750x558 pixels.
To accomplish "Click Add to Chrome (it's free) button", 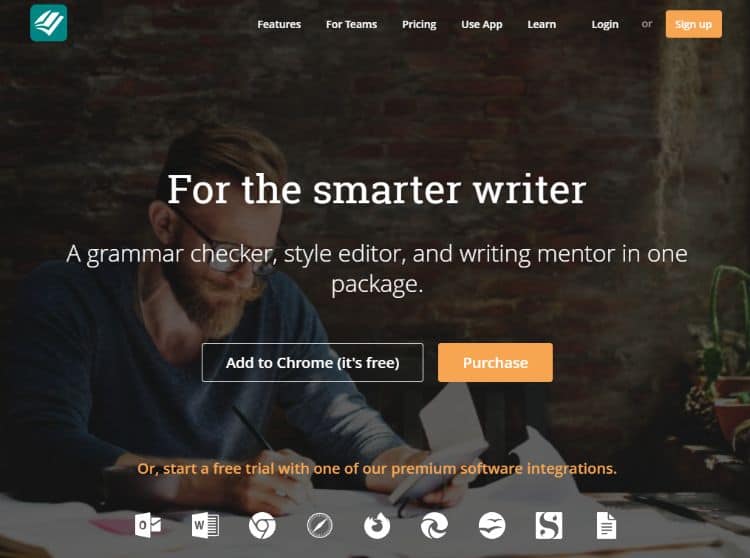I will 313,362.
